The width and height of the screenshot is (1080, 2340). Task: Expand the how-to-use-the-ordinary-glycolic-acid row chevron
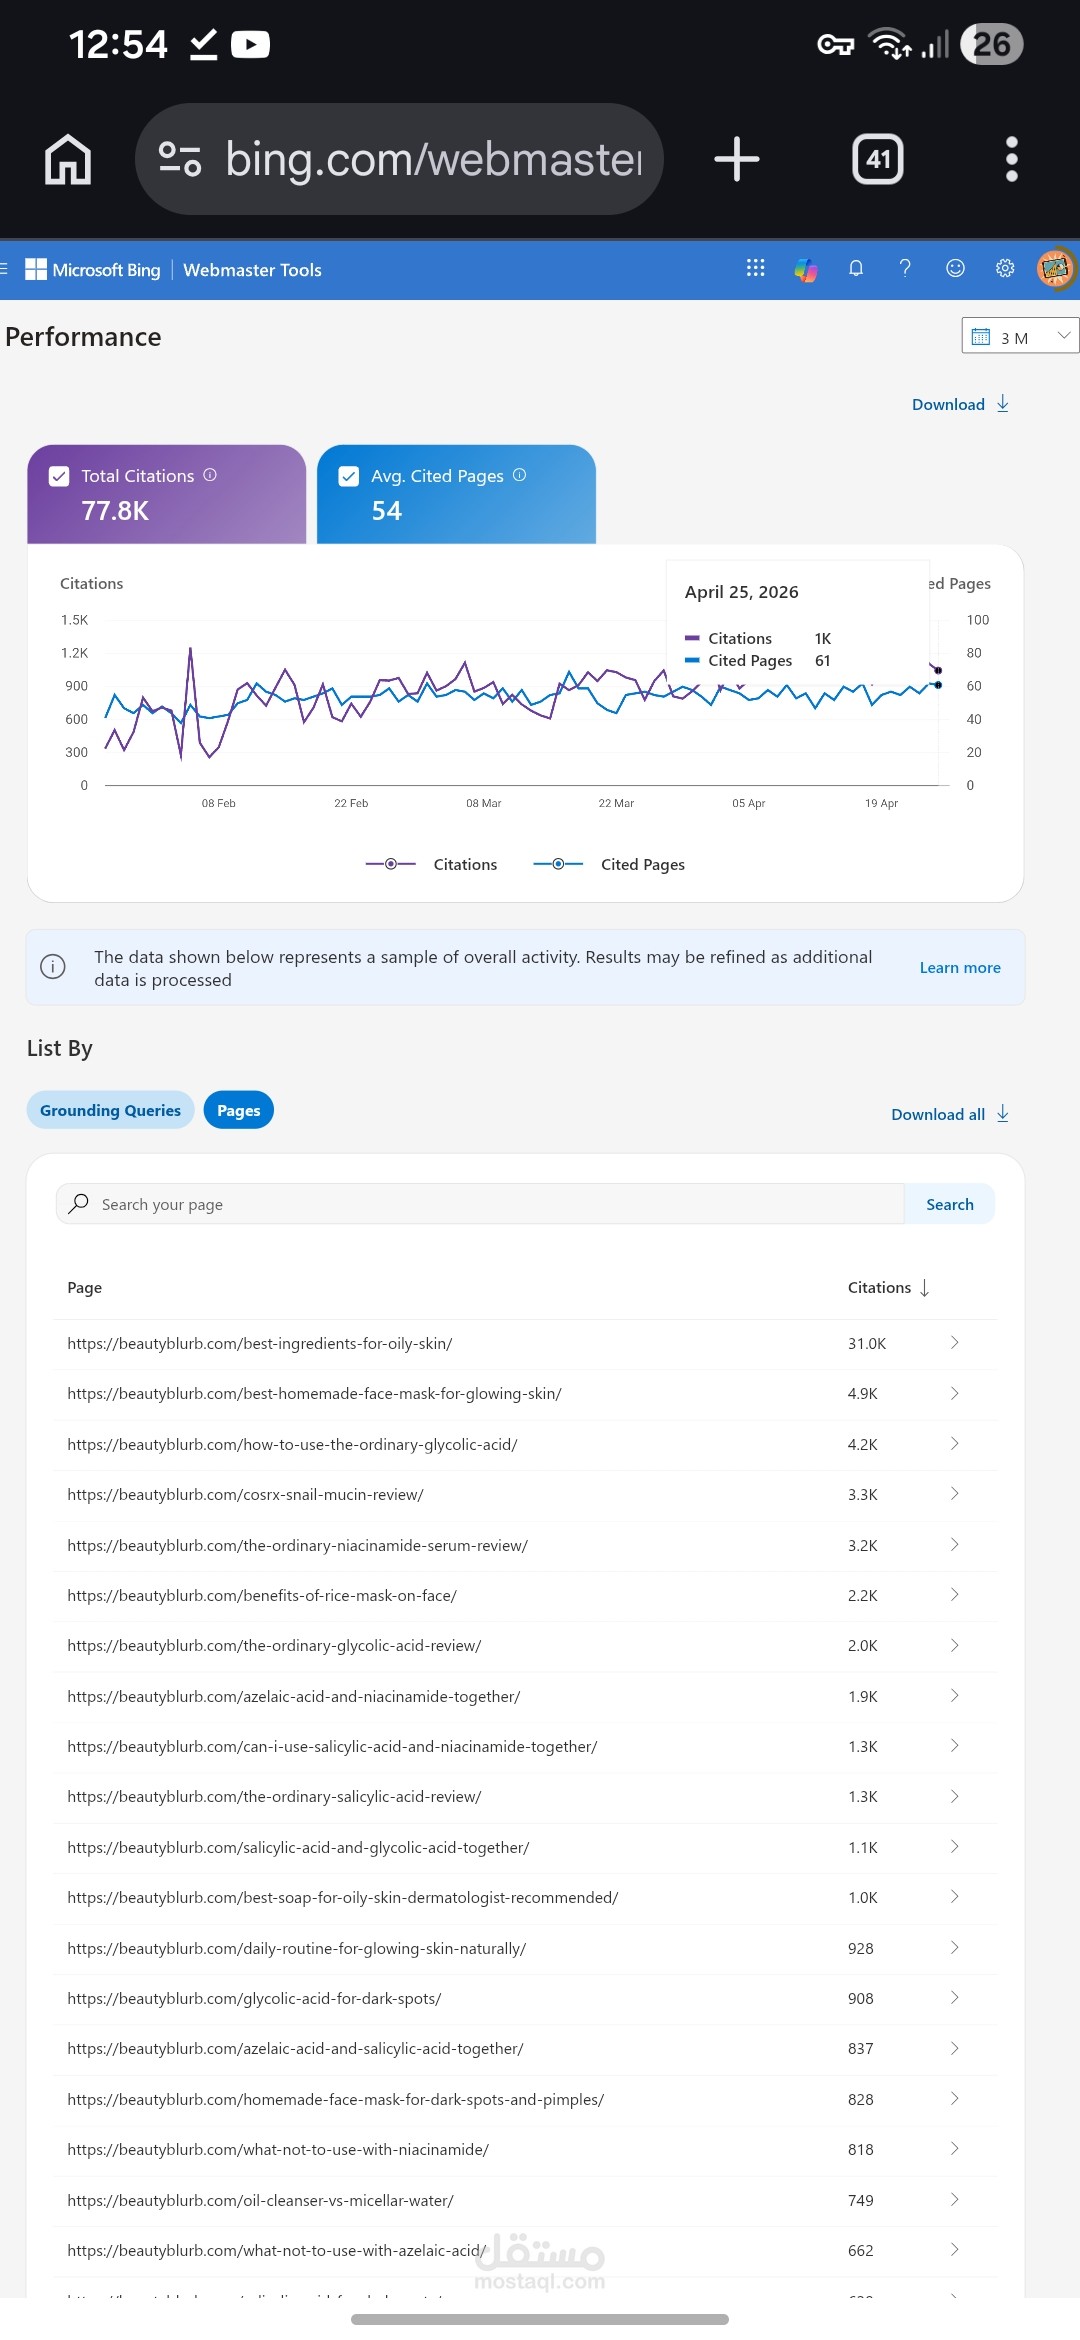click(x=955, y=1443)
